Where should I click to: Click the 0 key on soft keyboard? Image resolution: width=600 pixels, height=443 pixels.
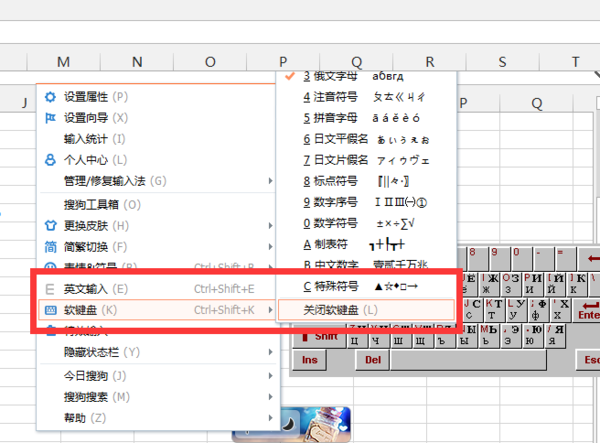pyautogui.click(x=521, y=258)
